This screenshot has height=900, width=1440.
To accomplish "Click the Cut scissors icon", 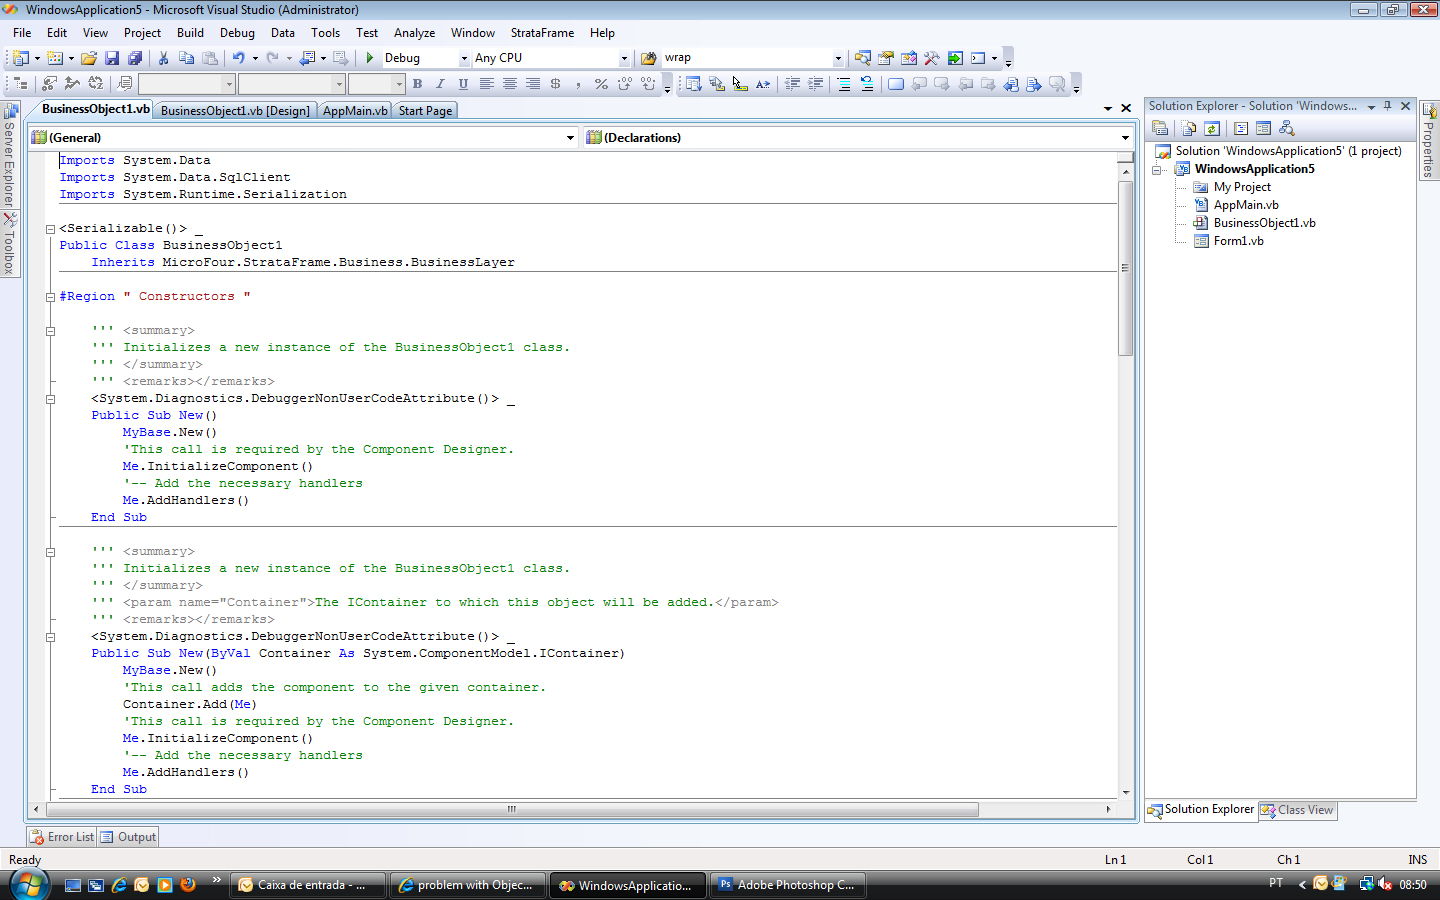I will click(163, 58).
